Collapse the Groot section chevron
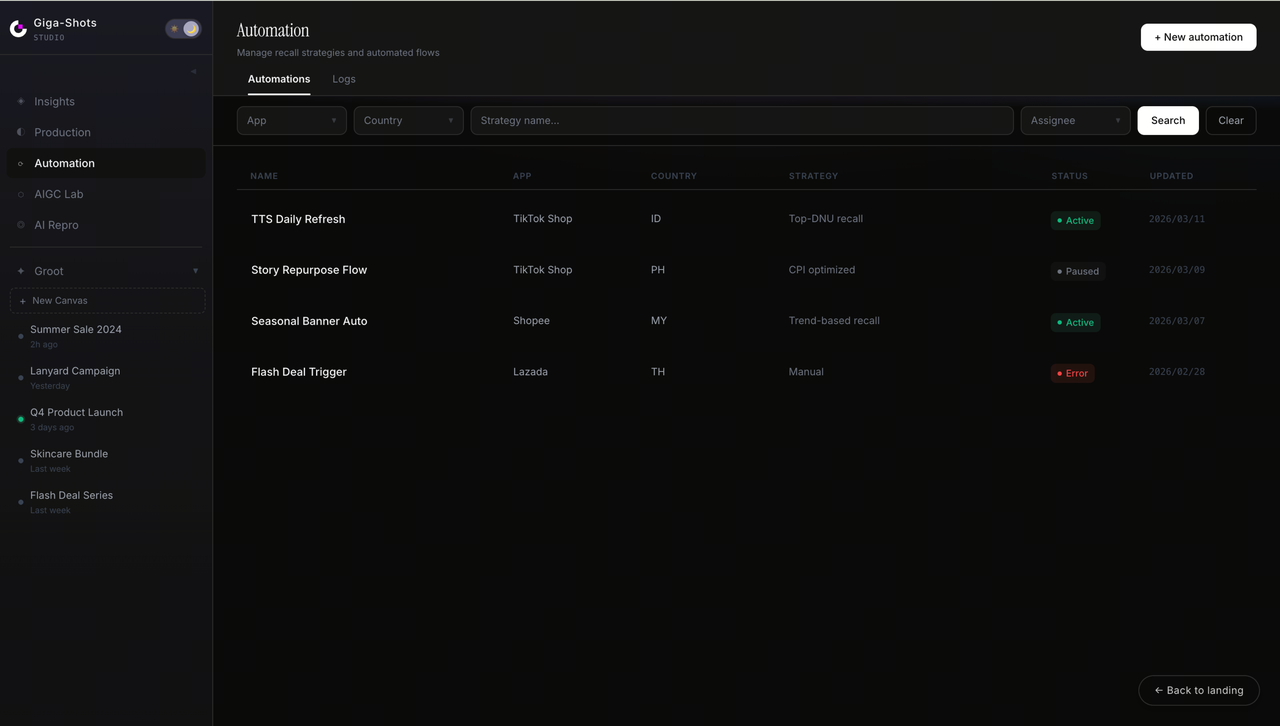The width and height of the screenshot is (1280, 726). tap(195, 271)
